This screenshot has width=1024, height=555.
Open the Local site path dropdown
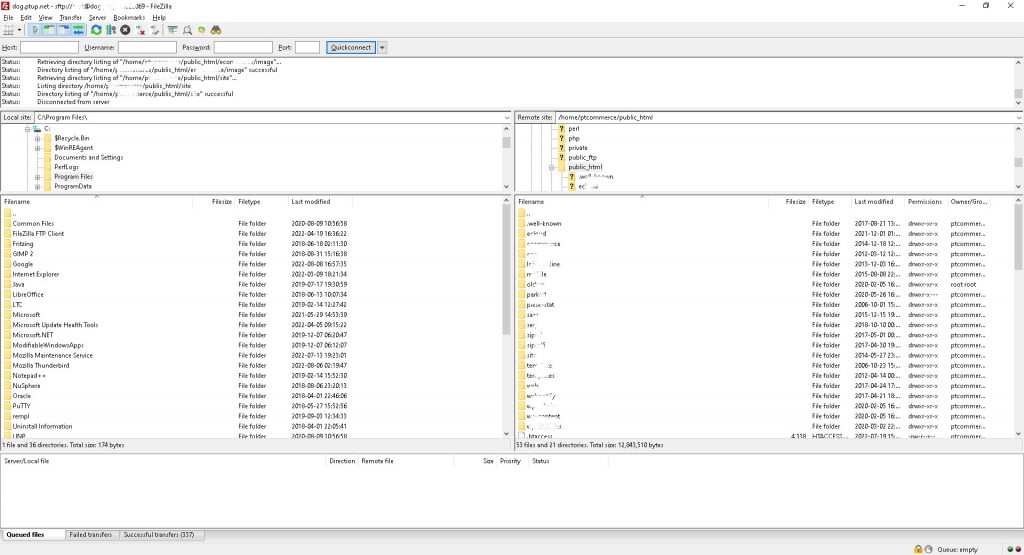tap(507, 118)
